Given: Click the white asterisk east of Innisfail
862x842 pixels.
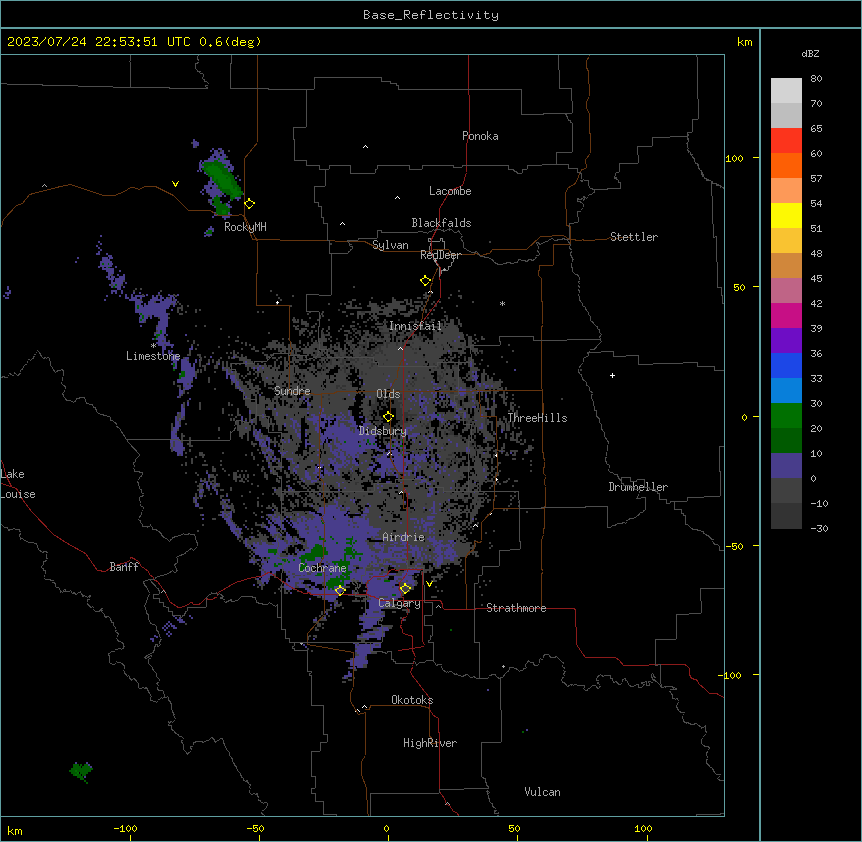Looking at the screenshot, I should [x=502, y=303].
